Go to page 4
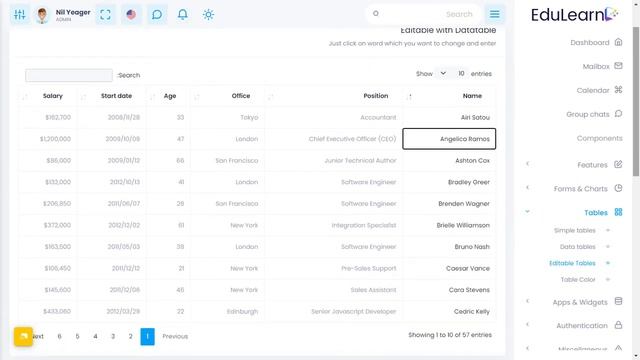The image size is (640, 360). coord(95,336)
